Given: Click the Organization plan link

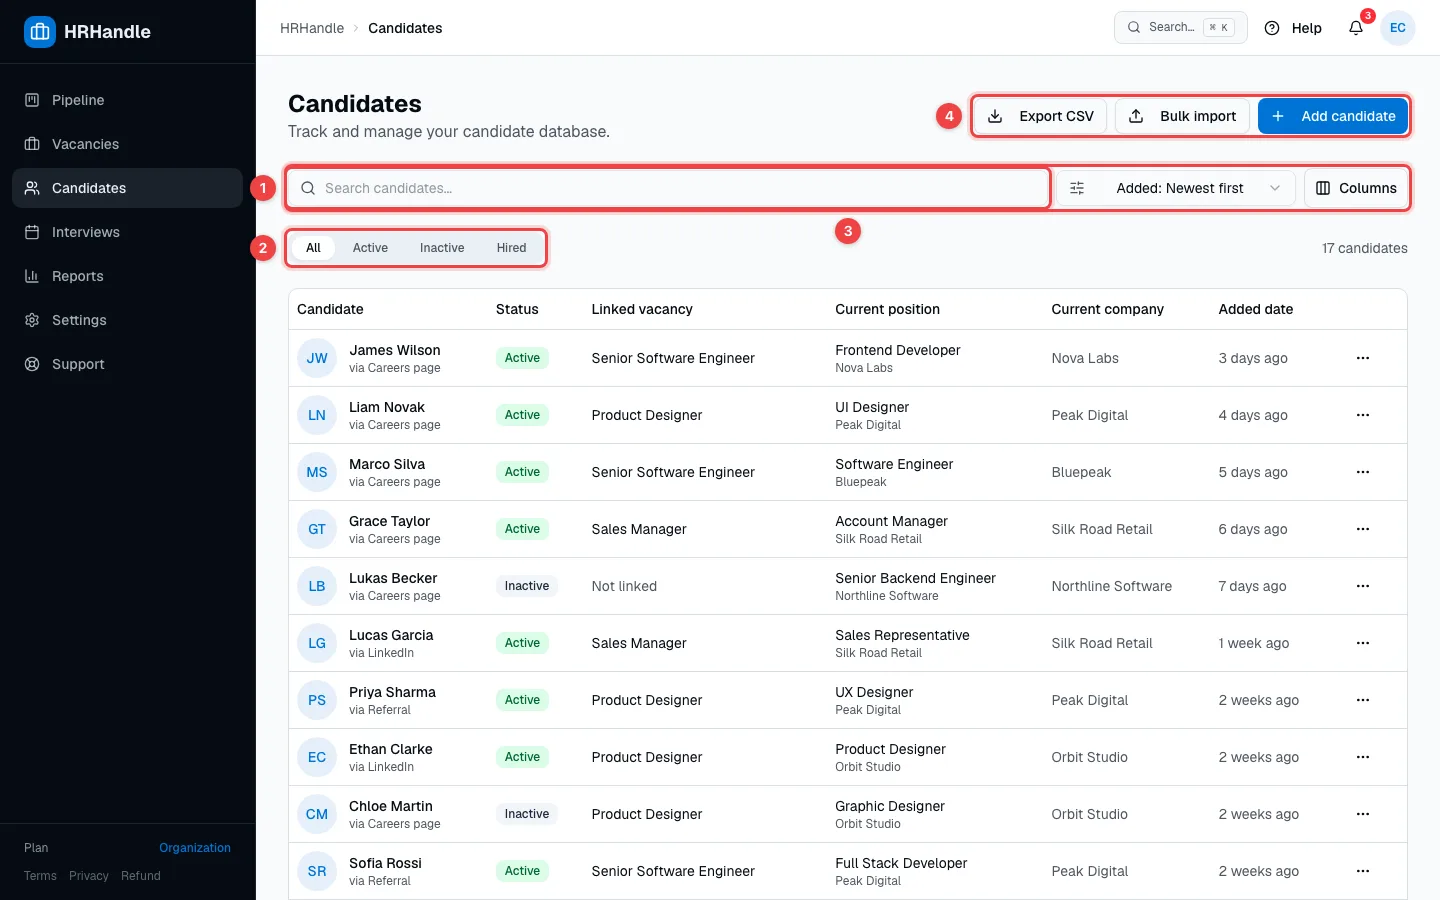Looking at the screenshot, I should (195, 848).
